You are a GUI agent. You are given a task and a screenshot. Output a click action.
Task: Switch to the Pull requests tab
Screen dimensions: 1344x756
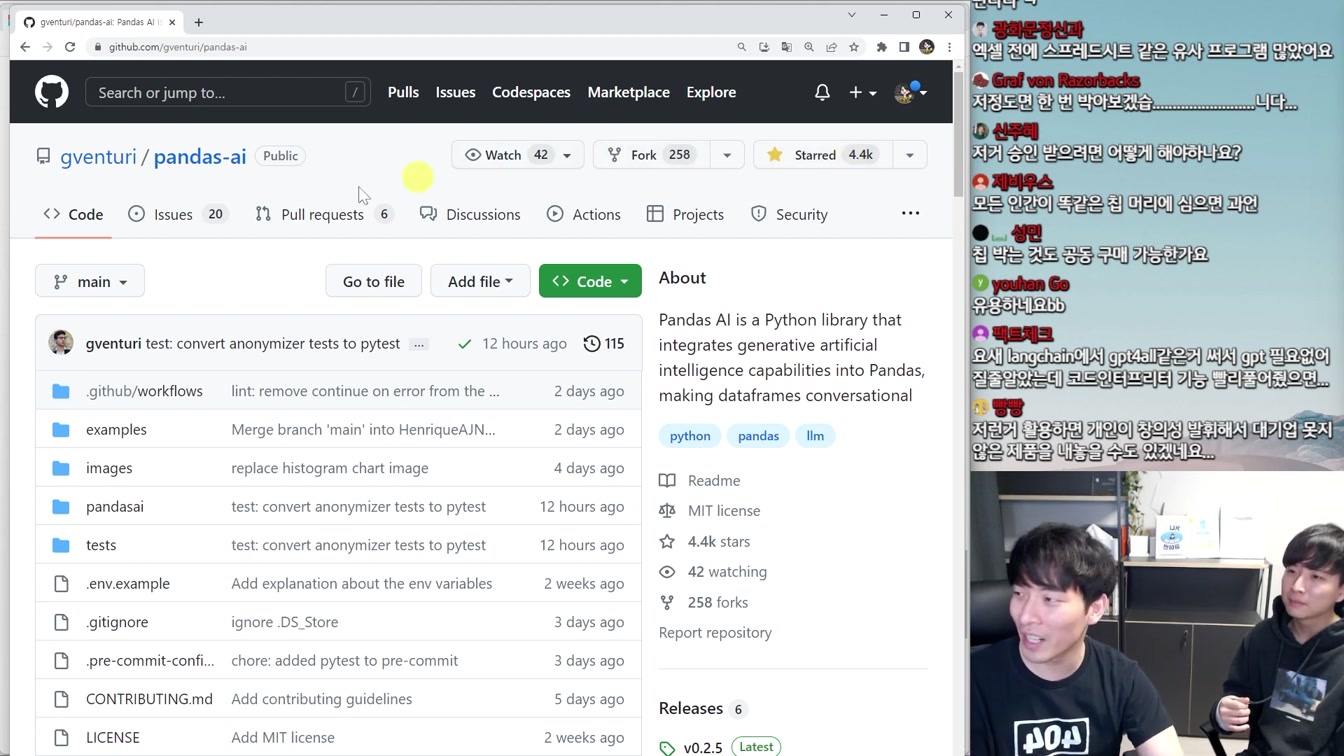point(323,214)
